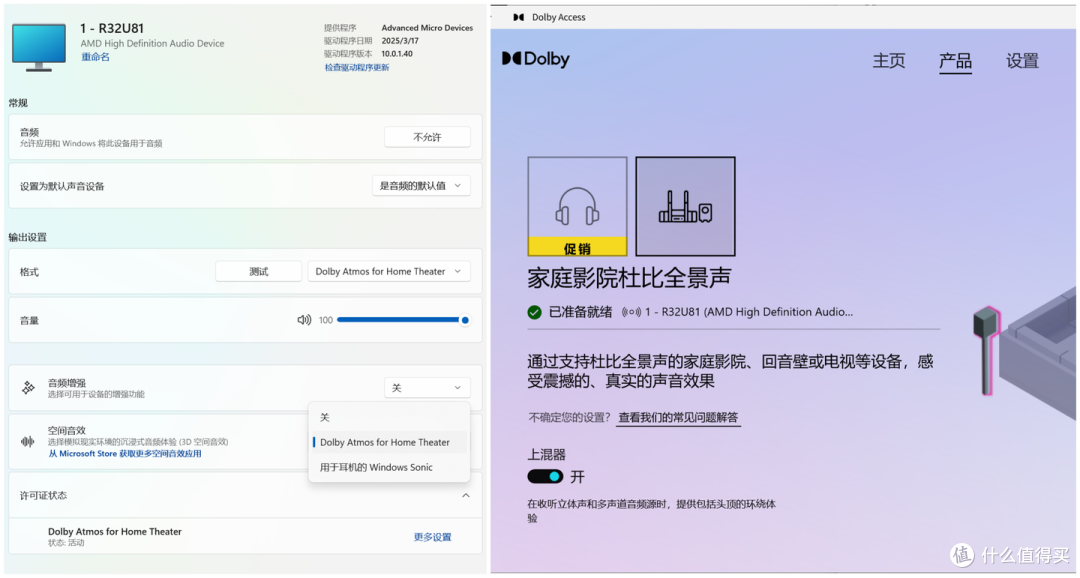This screenshot has height=578, width=1080.
Task: Click the driver version 10.0.1.40 text
Action: (x=397, y=54)
